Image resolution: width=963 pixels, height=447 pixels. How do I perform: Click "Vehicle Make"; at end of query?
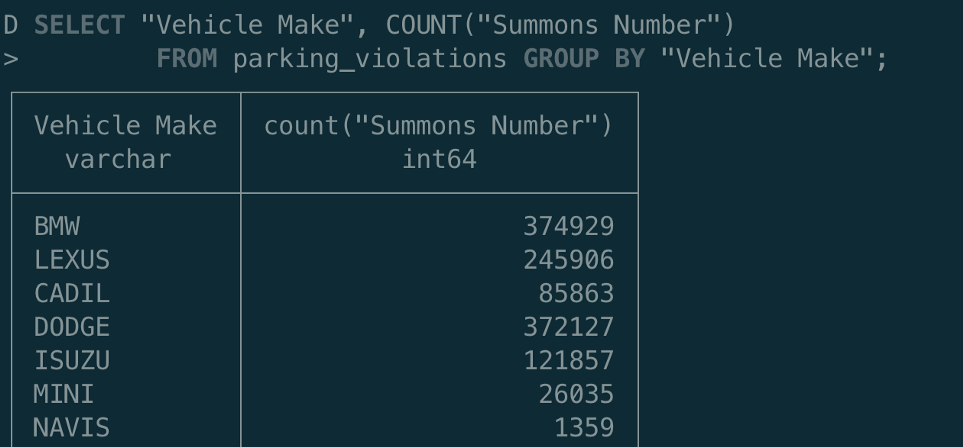pyautogui.click(x=774, y=59)
